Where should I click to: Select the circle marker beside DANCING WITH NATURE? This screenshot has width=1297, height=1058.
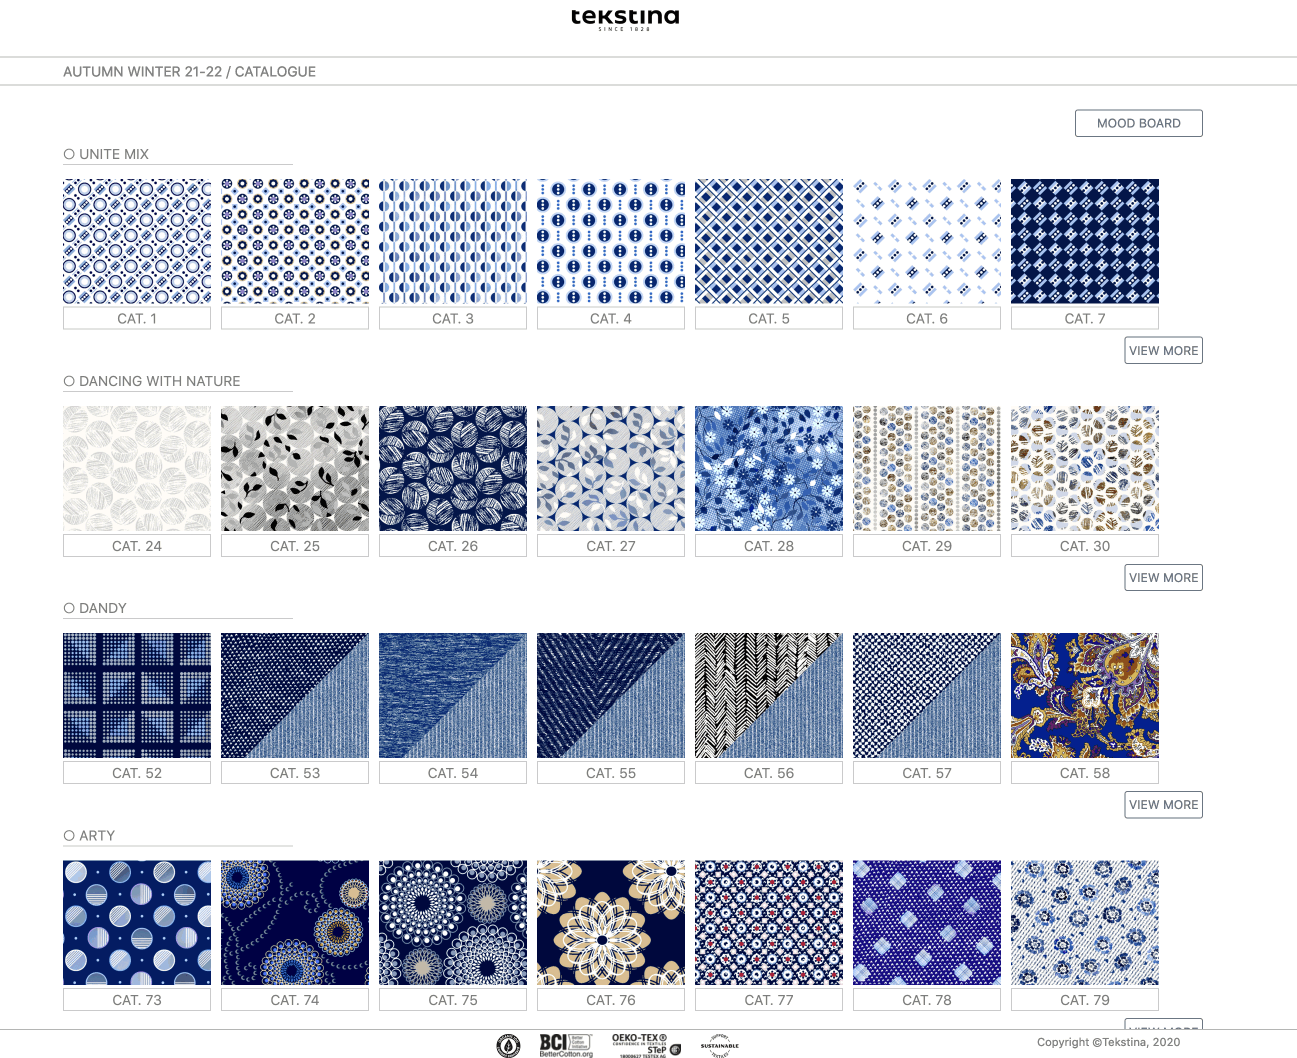coord(69,381)
